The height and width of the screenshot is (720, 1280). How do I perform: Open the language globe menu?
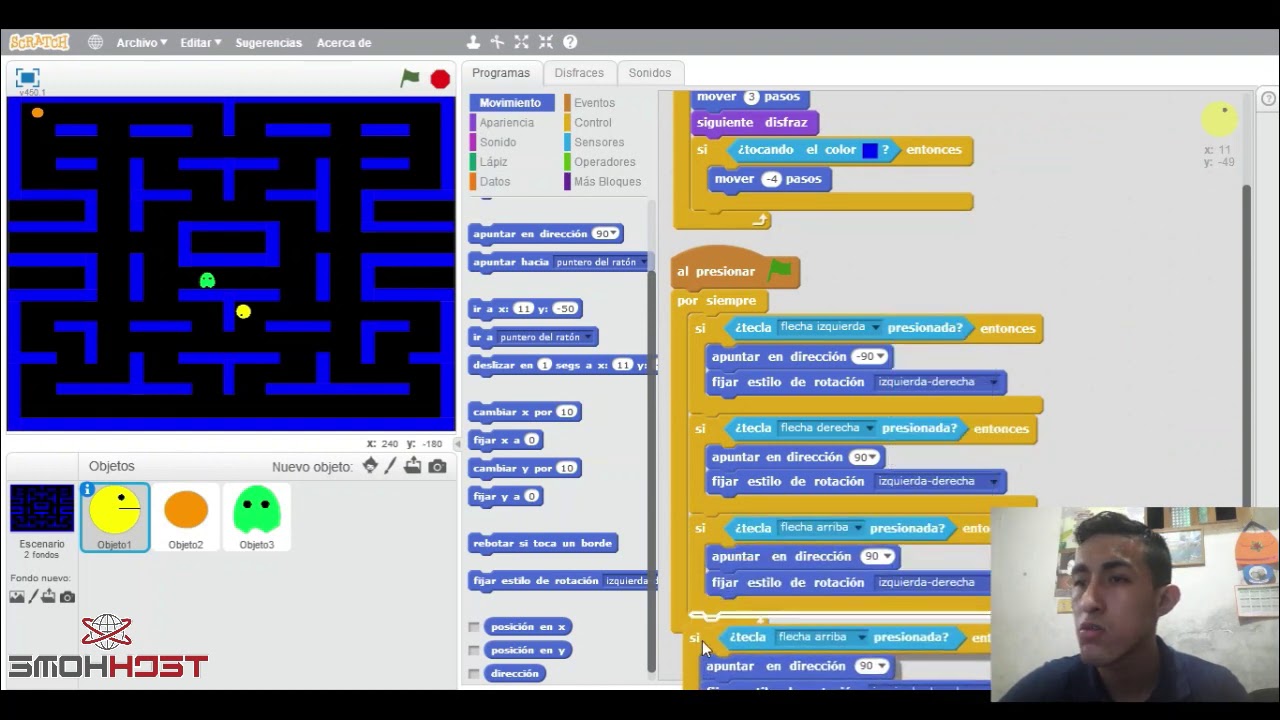pos(95,42)
